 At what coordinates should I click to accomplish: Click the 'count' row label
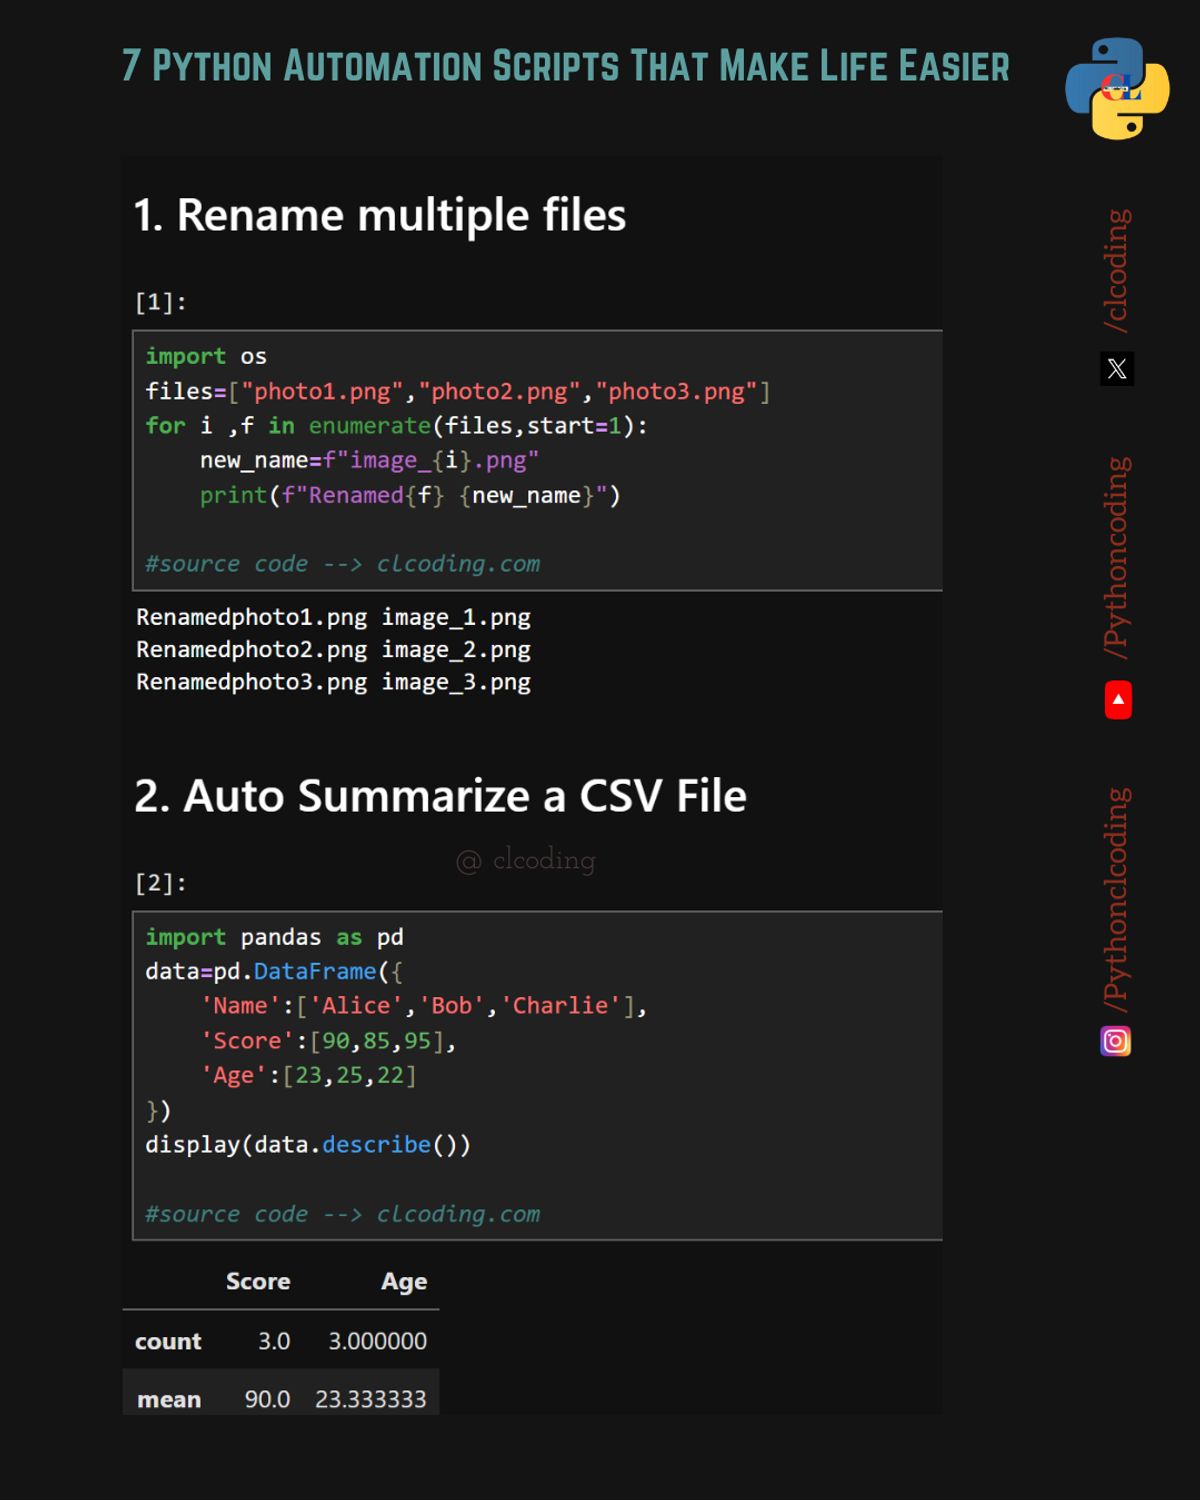click(168, 1341)
